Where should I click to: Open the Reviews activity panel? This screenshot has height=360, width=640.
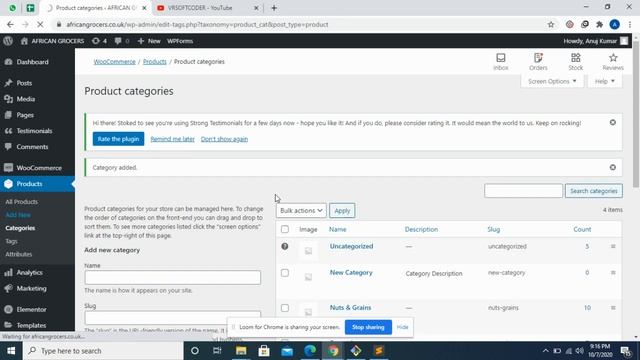613,62
